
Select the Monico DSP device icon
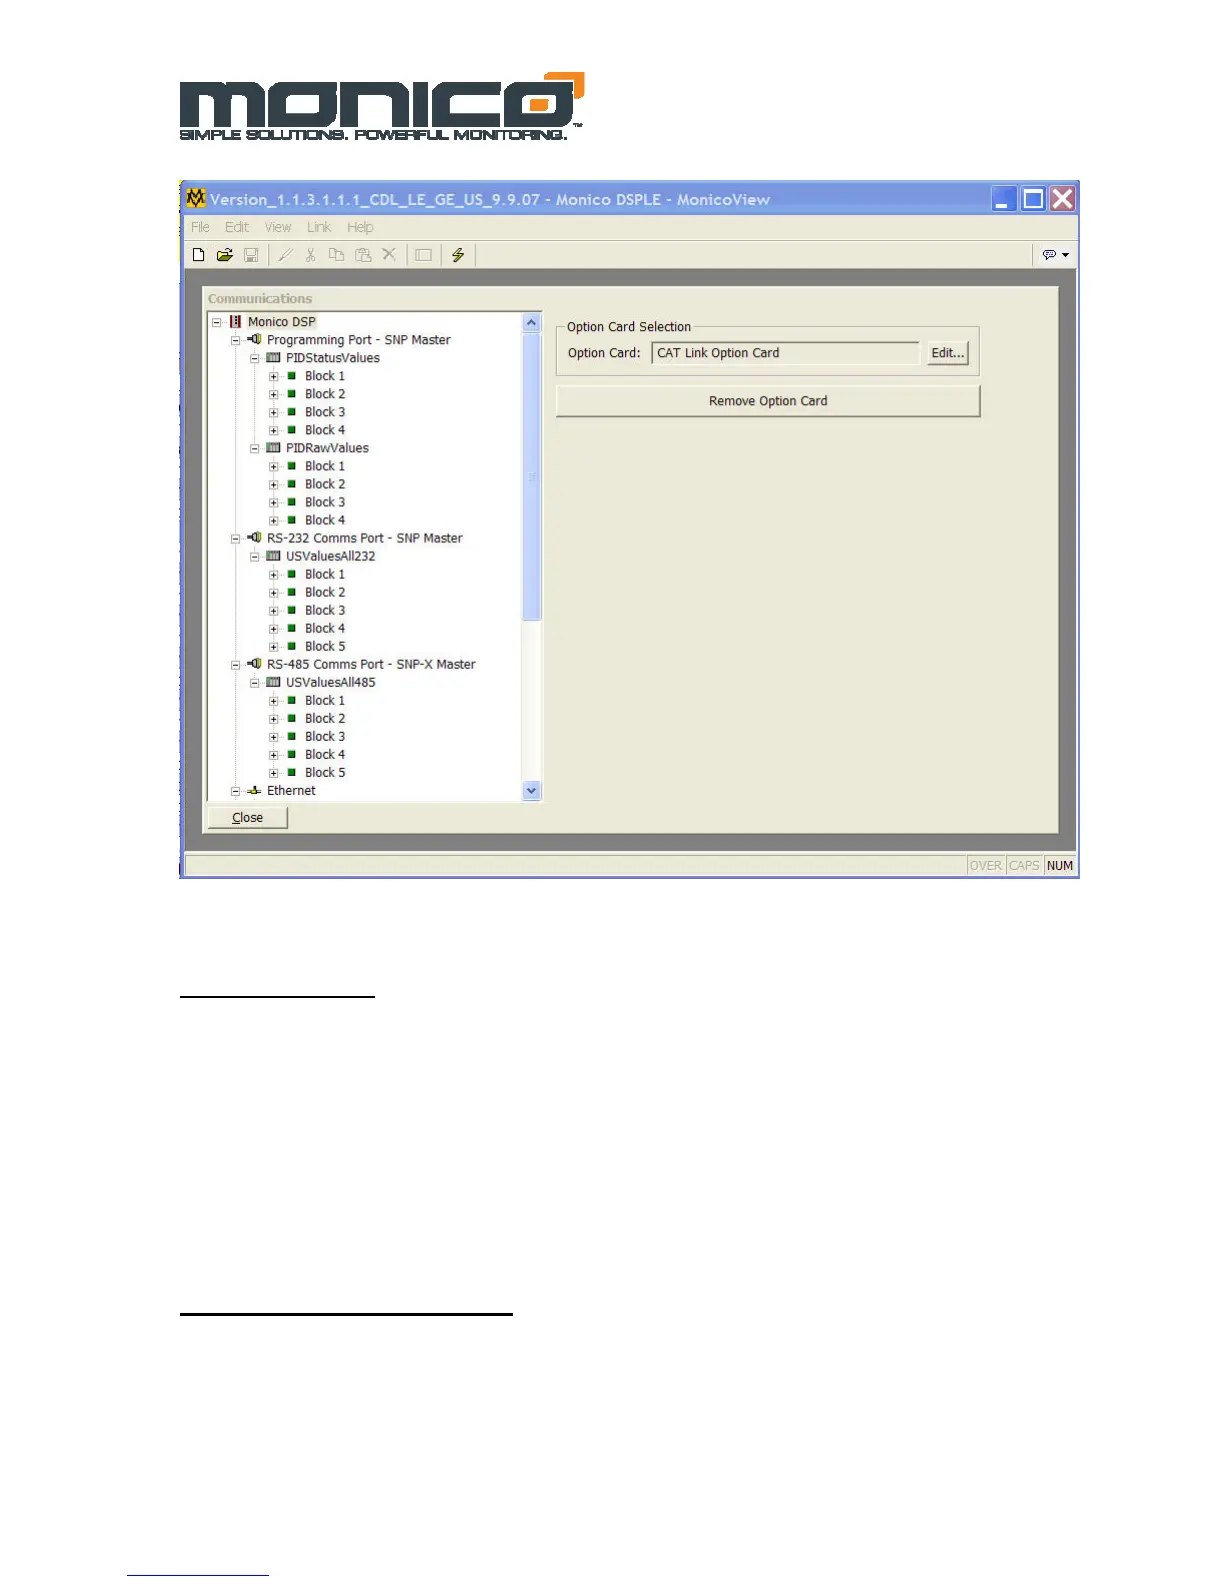point(236,322)
